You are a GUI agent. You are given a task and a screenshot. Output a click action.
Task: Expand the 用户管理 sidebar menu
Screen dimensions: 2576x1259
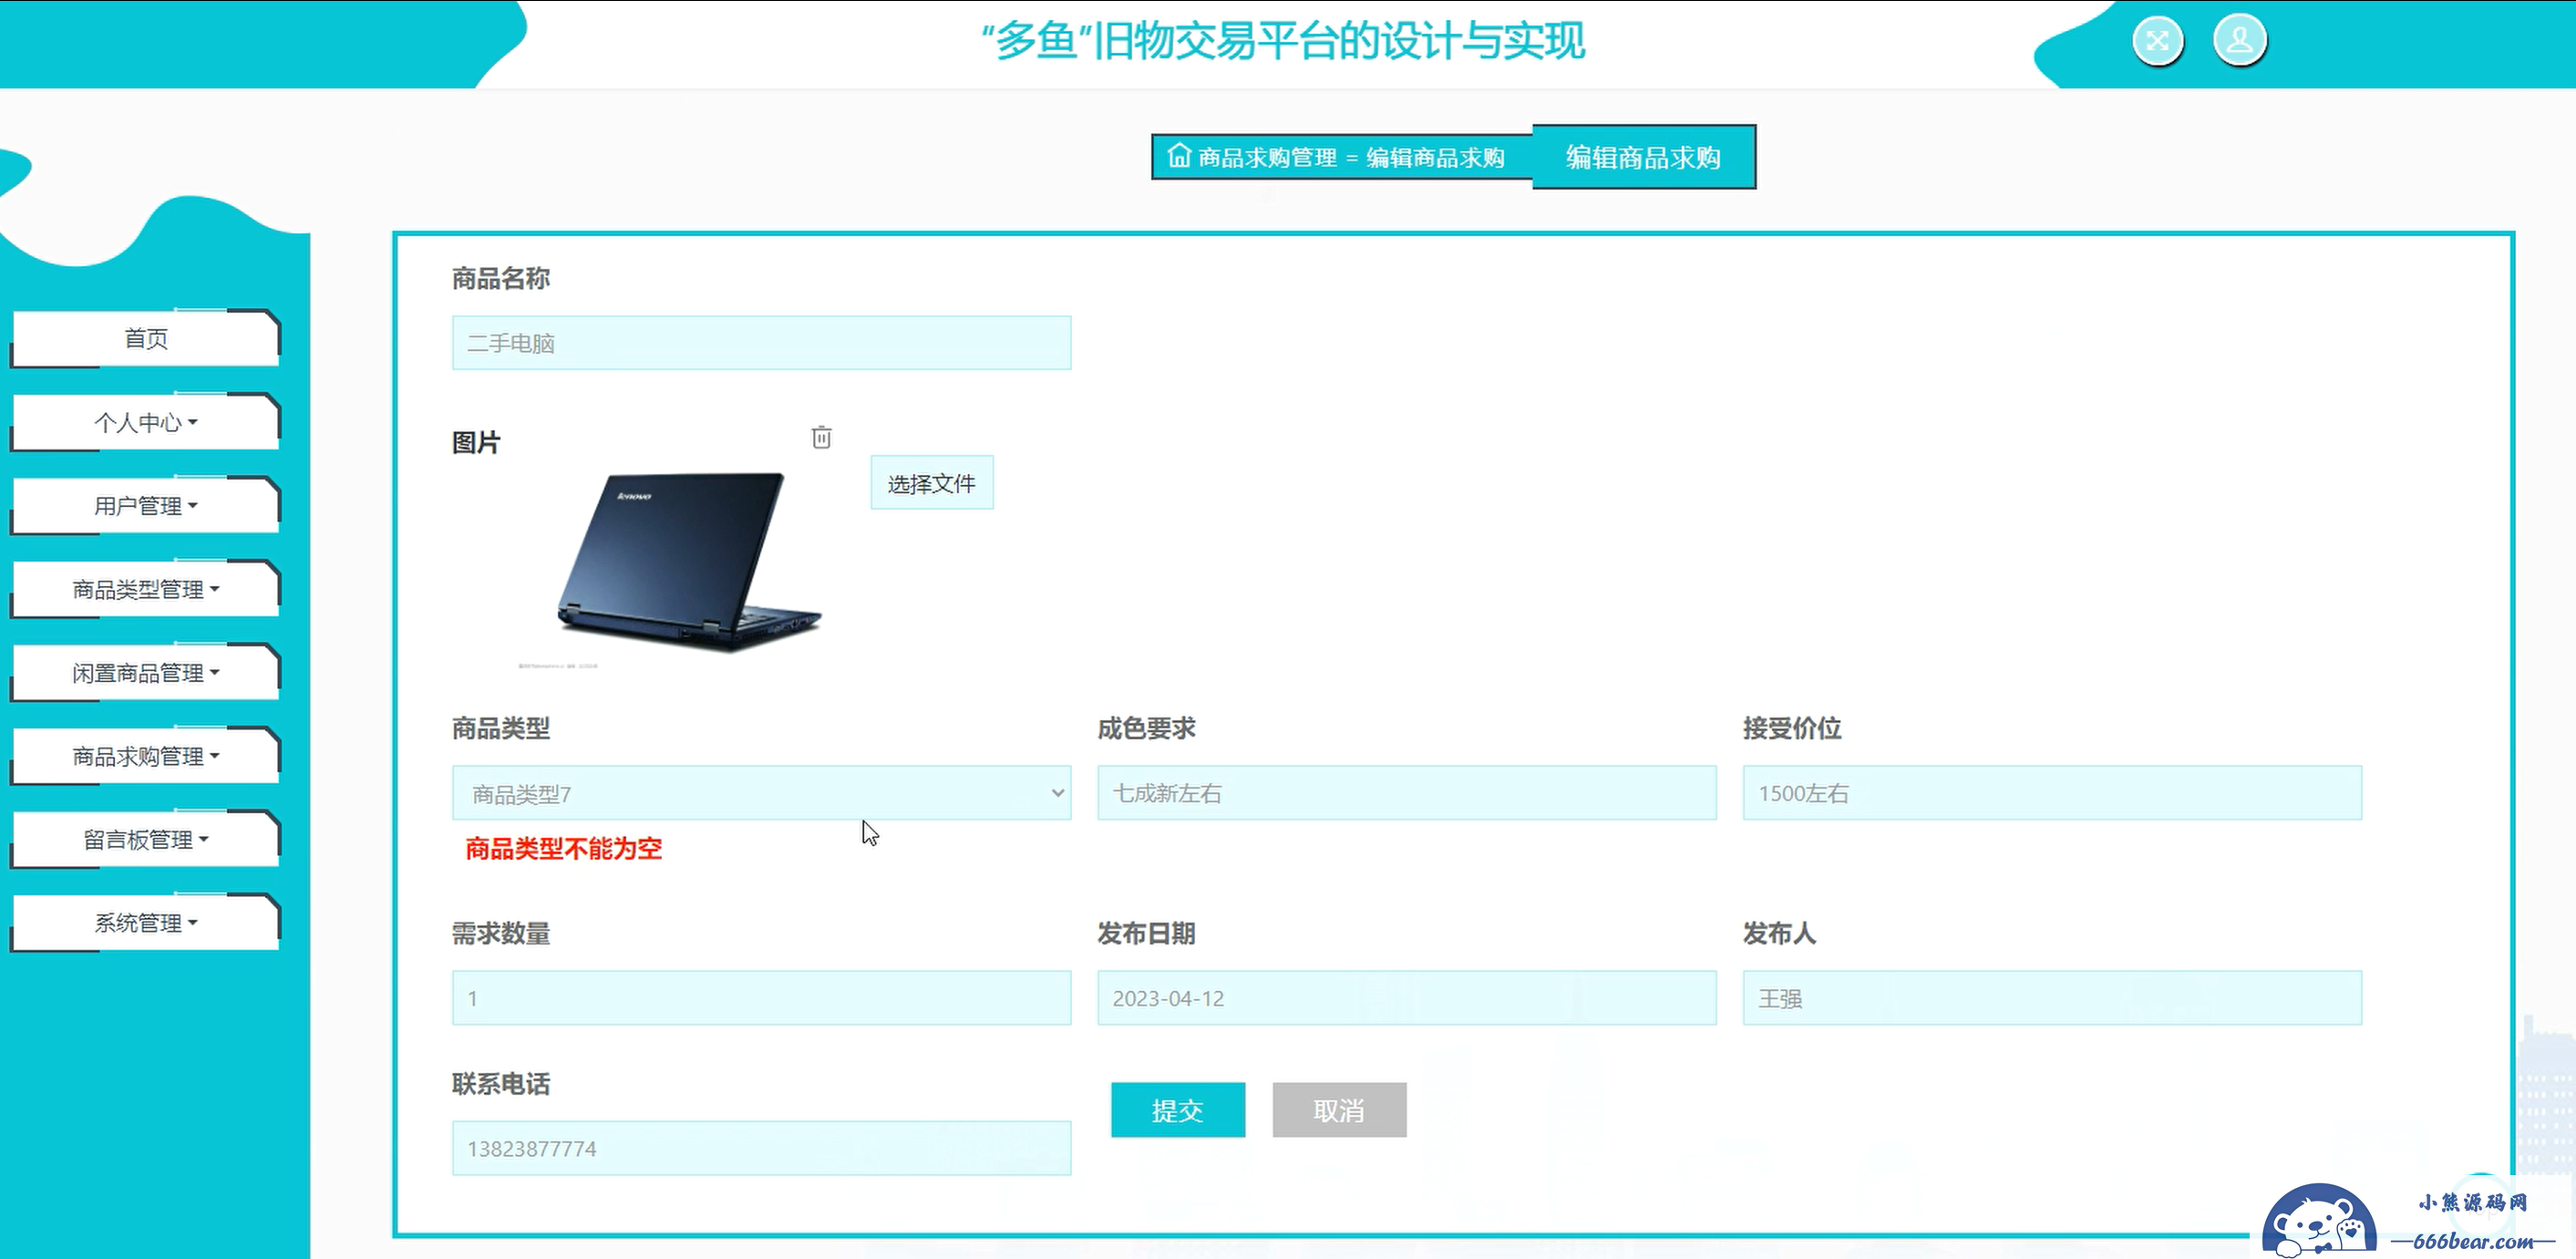pyautogui.click(x=146, y=505)
